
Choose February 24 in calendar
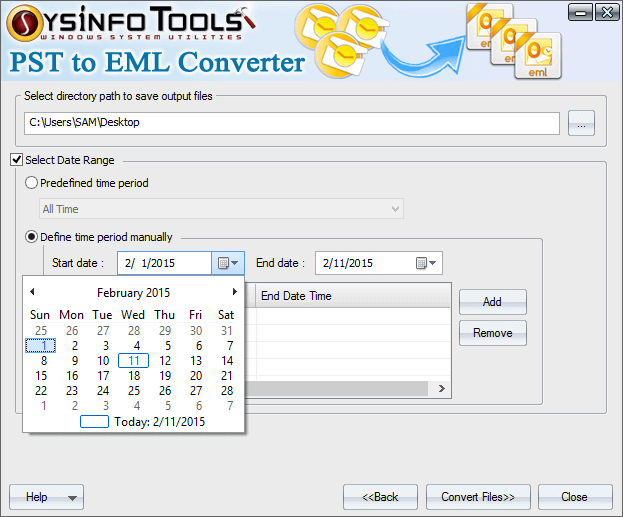pos(103,391)
